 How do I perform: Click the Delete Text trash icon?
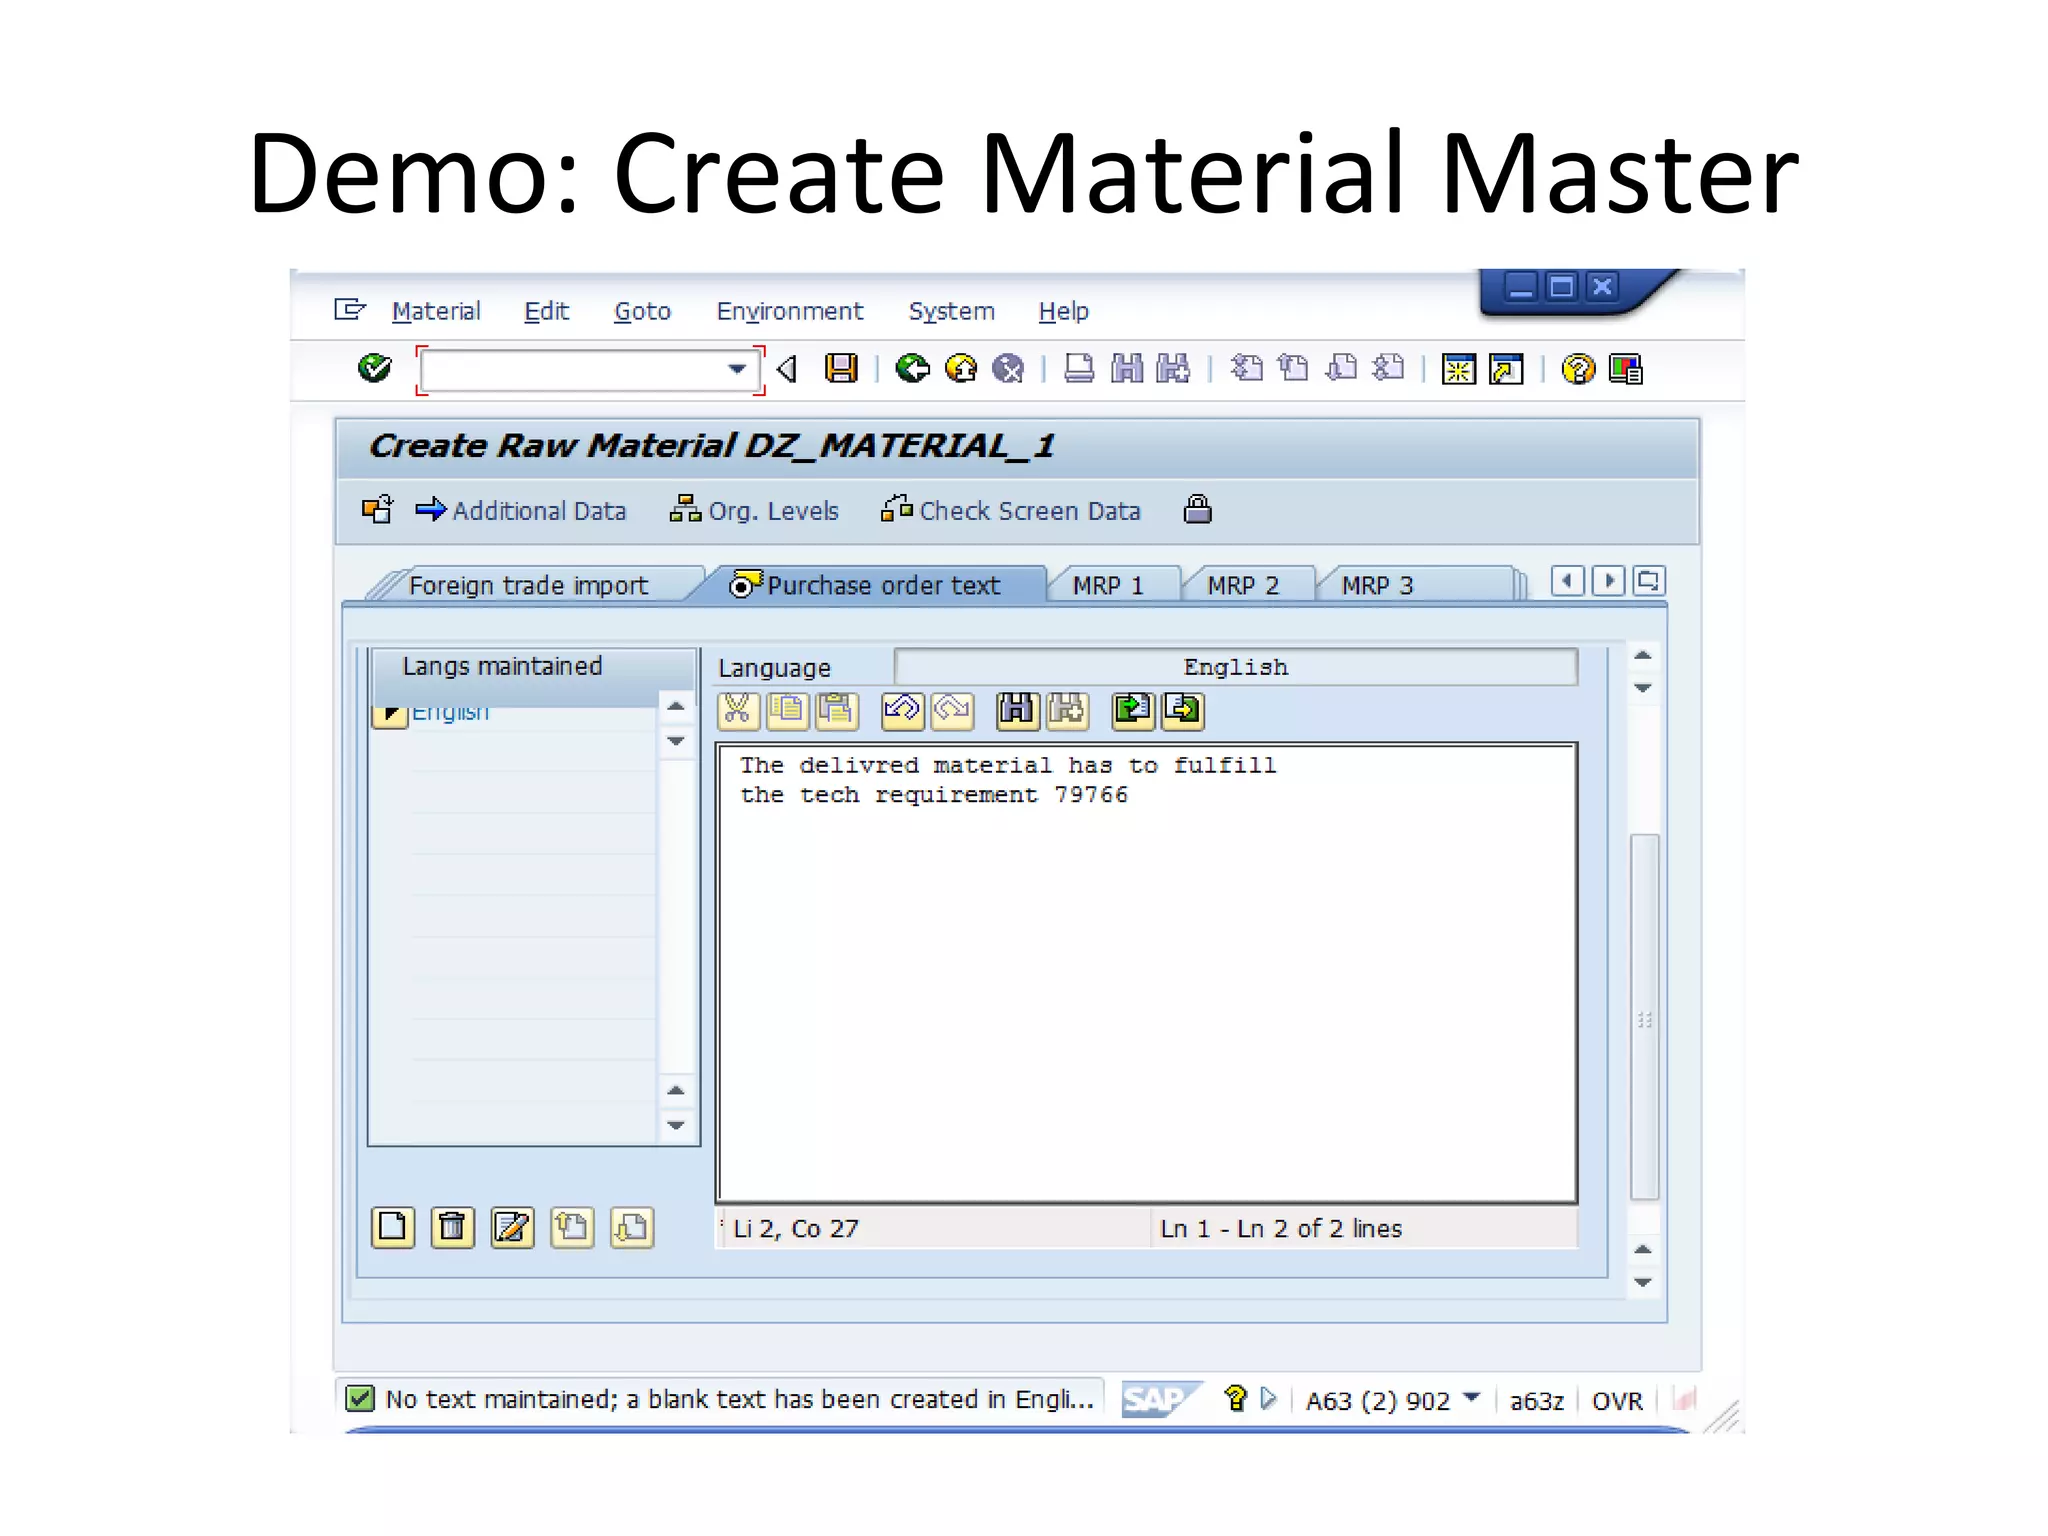click(453, 1227)
